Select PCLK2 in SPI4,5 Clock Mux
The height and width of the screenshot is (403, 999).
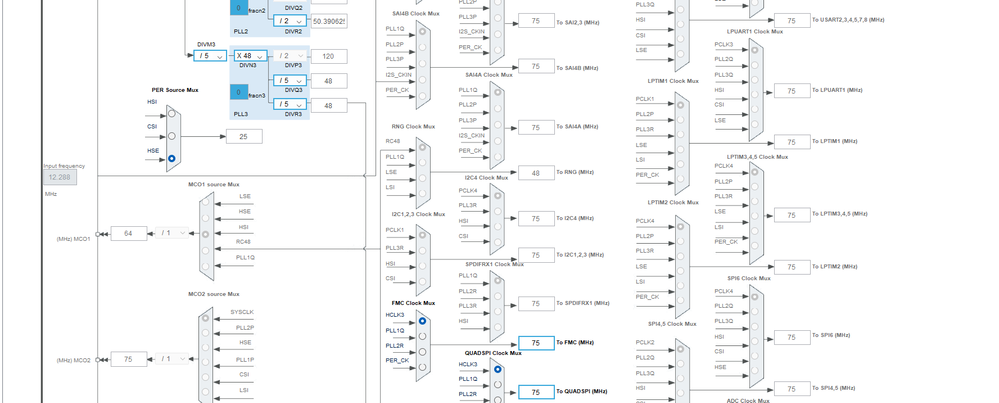coord(682,348)
